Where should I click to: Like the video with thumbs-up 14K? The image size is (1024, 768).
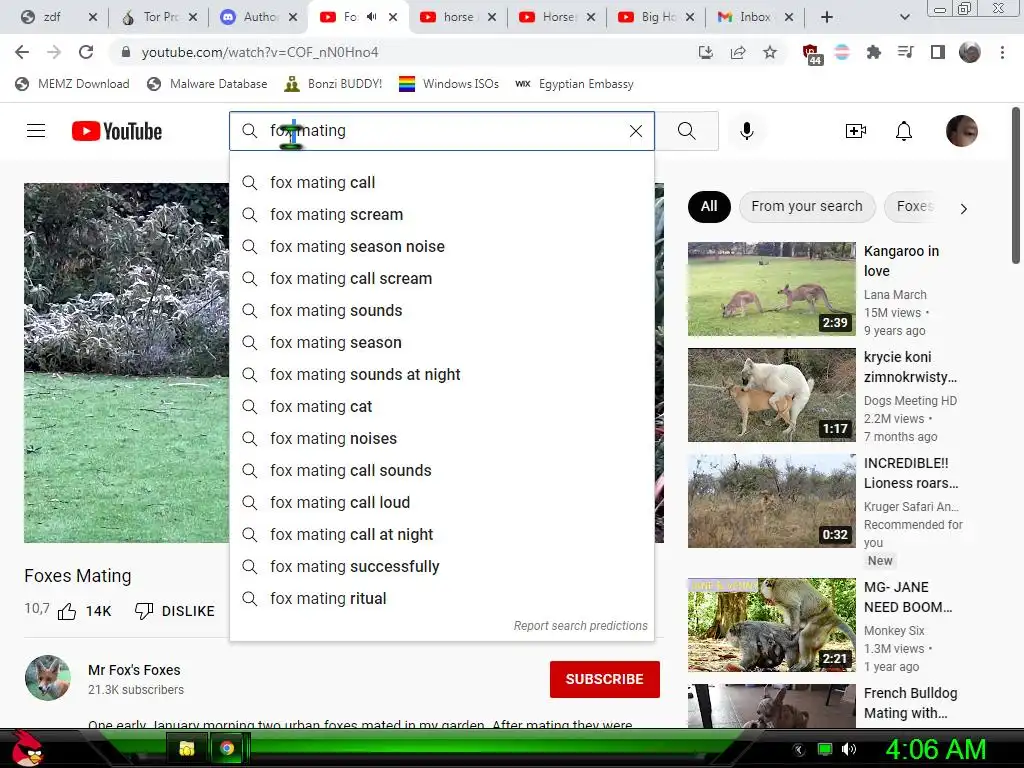(85, 611)
